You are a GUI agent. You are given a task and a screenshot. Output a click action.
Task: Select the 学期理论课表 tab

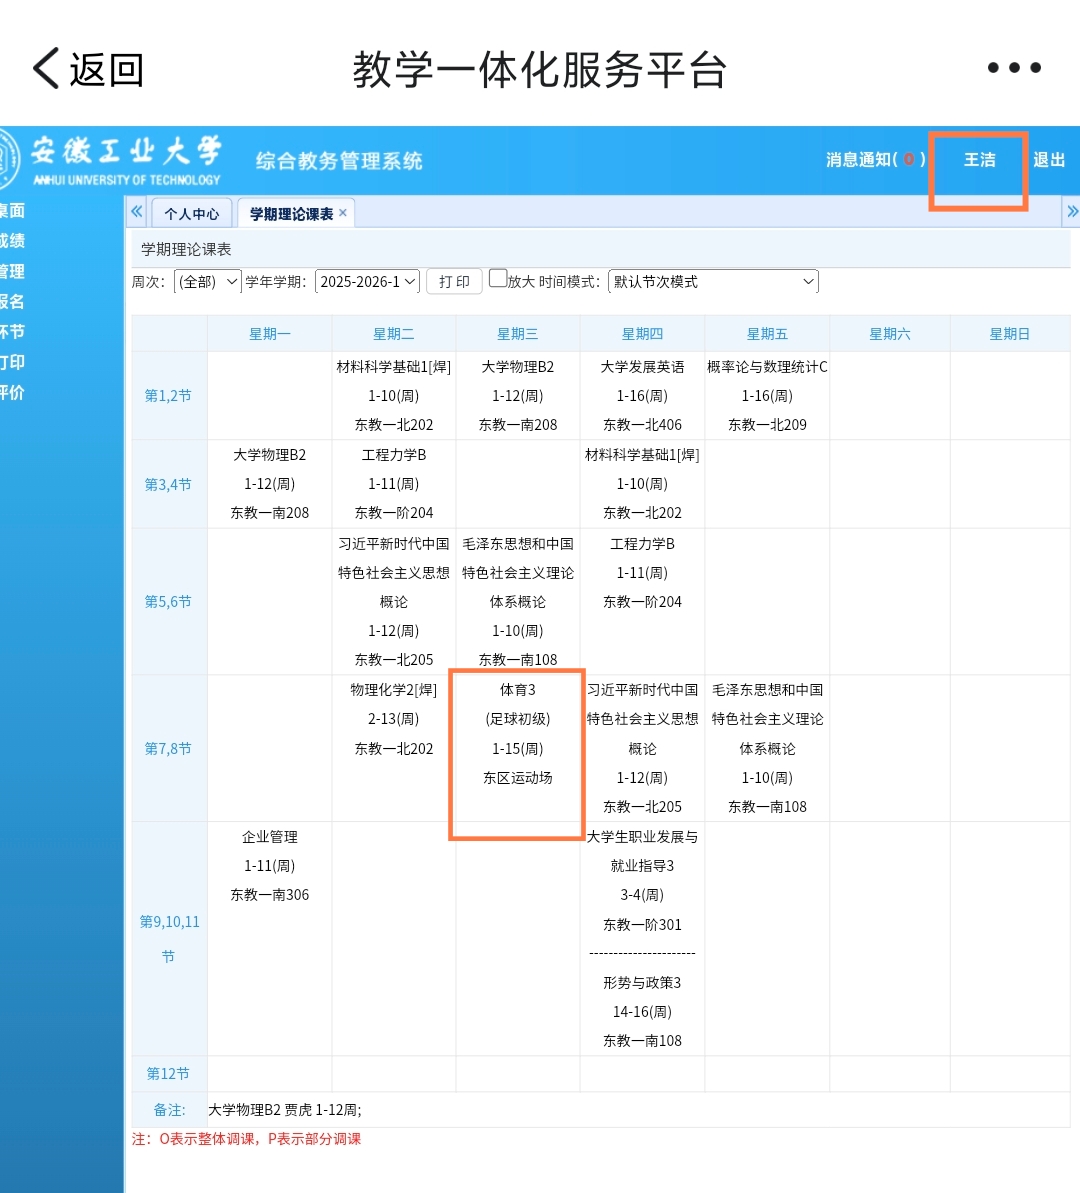click(292, 214)
